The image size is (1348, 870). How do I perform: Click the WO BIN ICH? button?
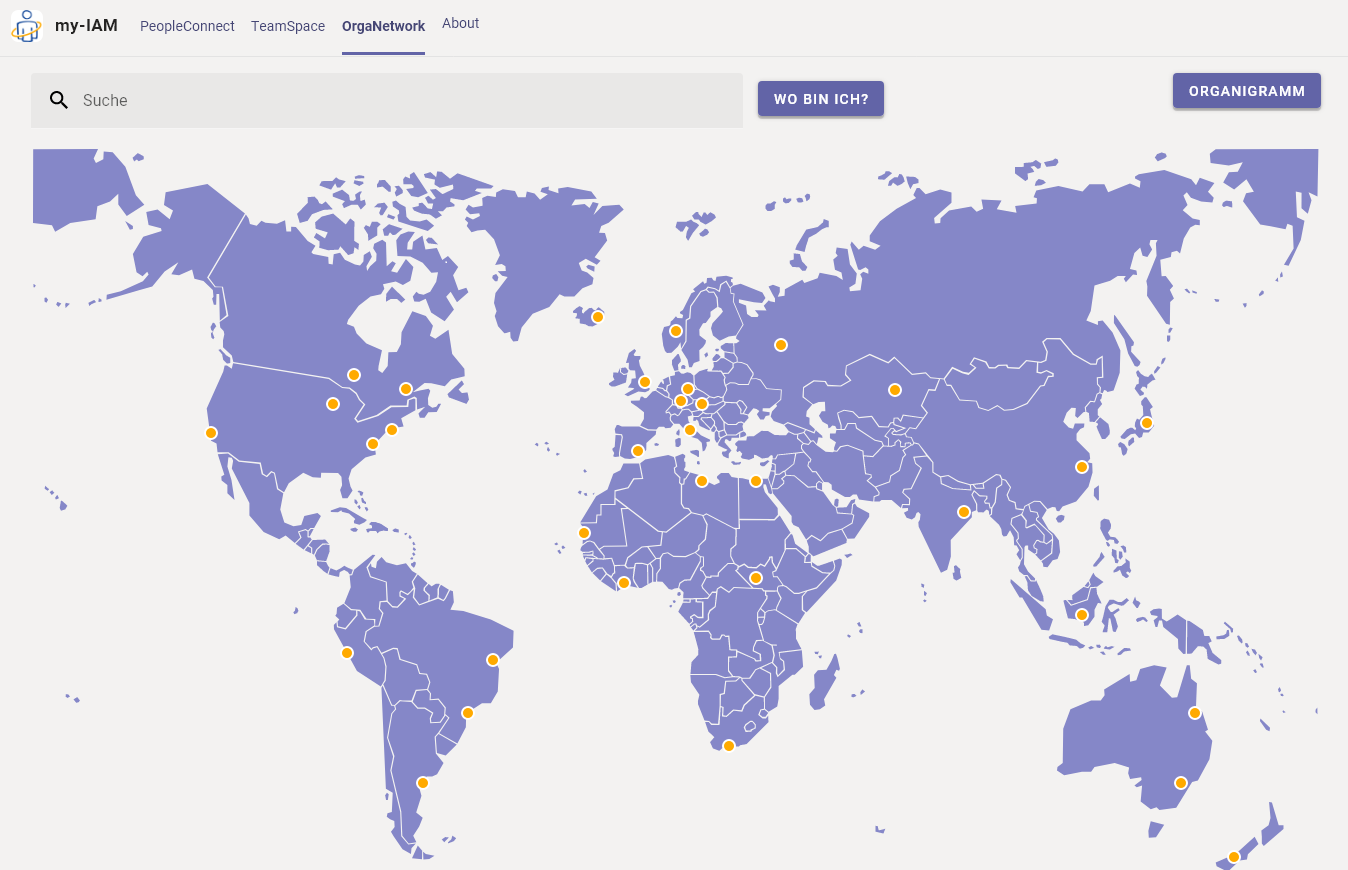click(821, 99)
